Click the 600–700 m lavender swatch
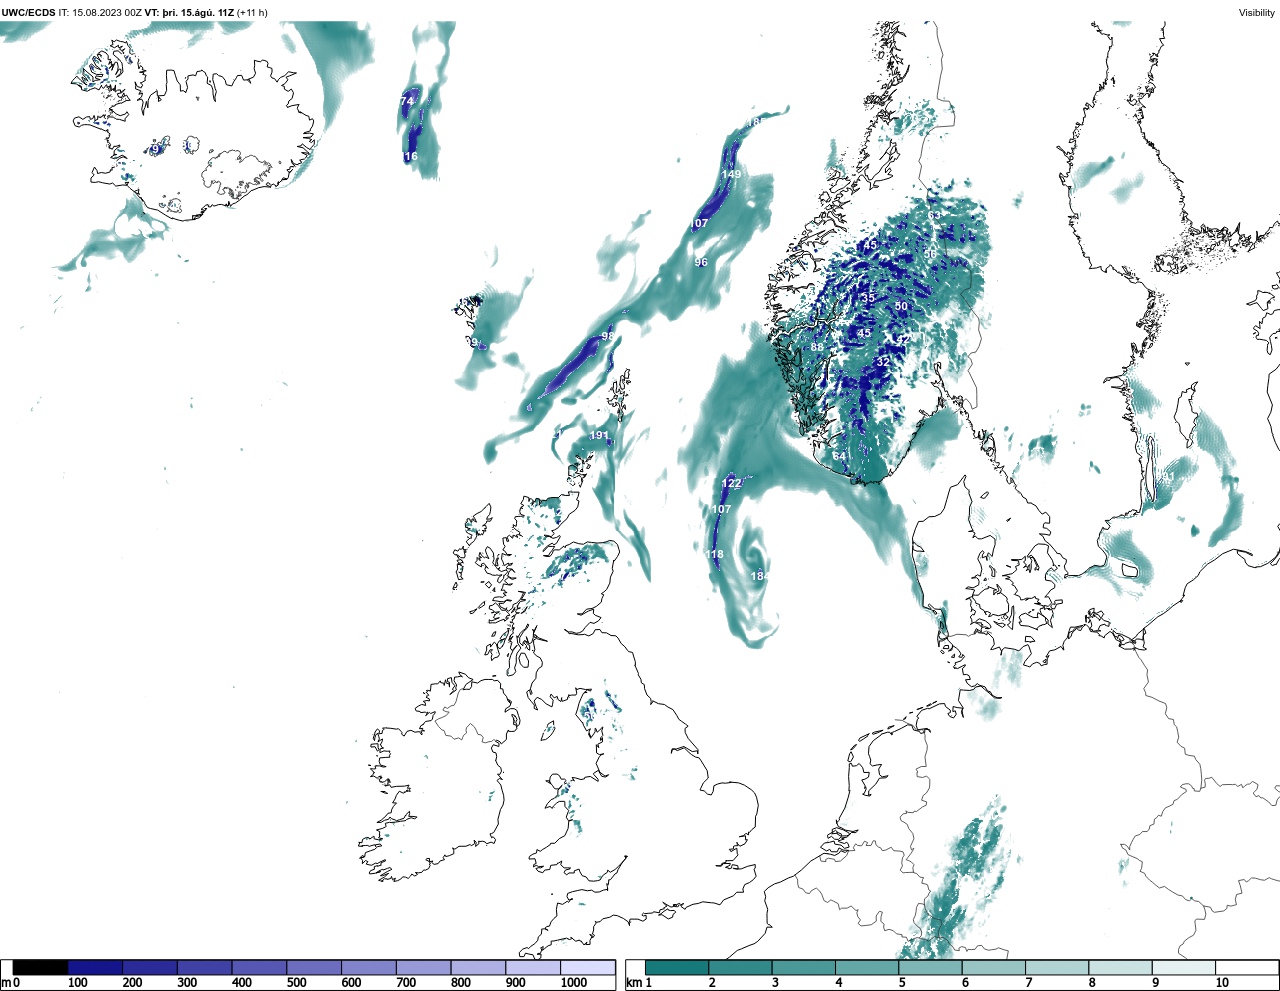1280x991 pixels. coord(369,968)
